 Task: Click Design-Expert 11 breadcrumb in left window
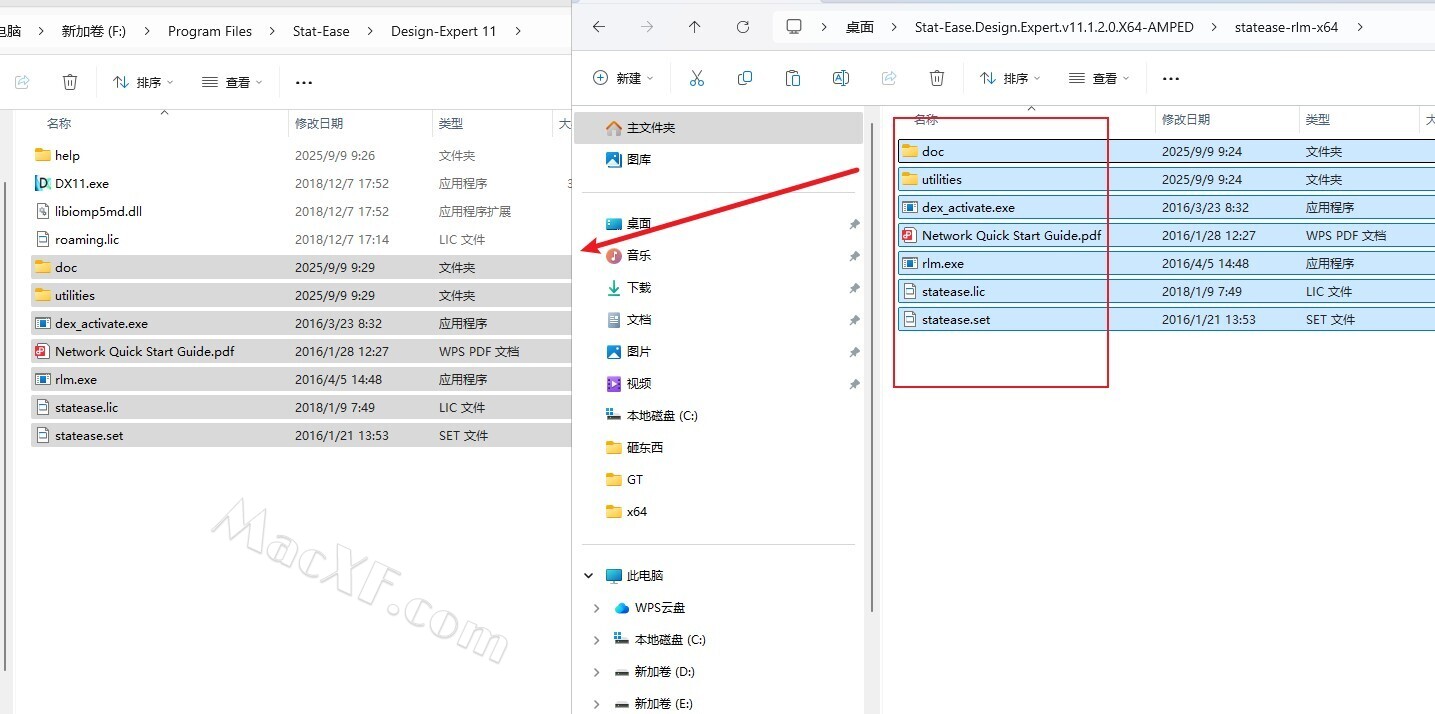[443, 31]
